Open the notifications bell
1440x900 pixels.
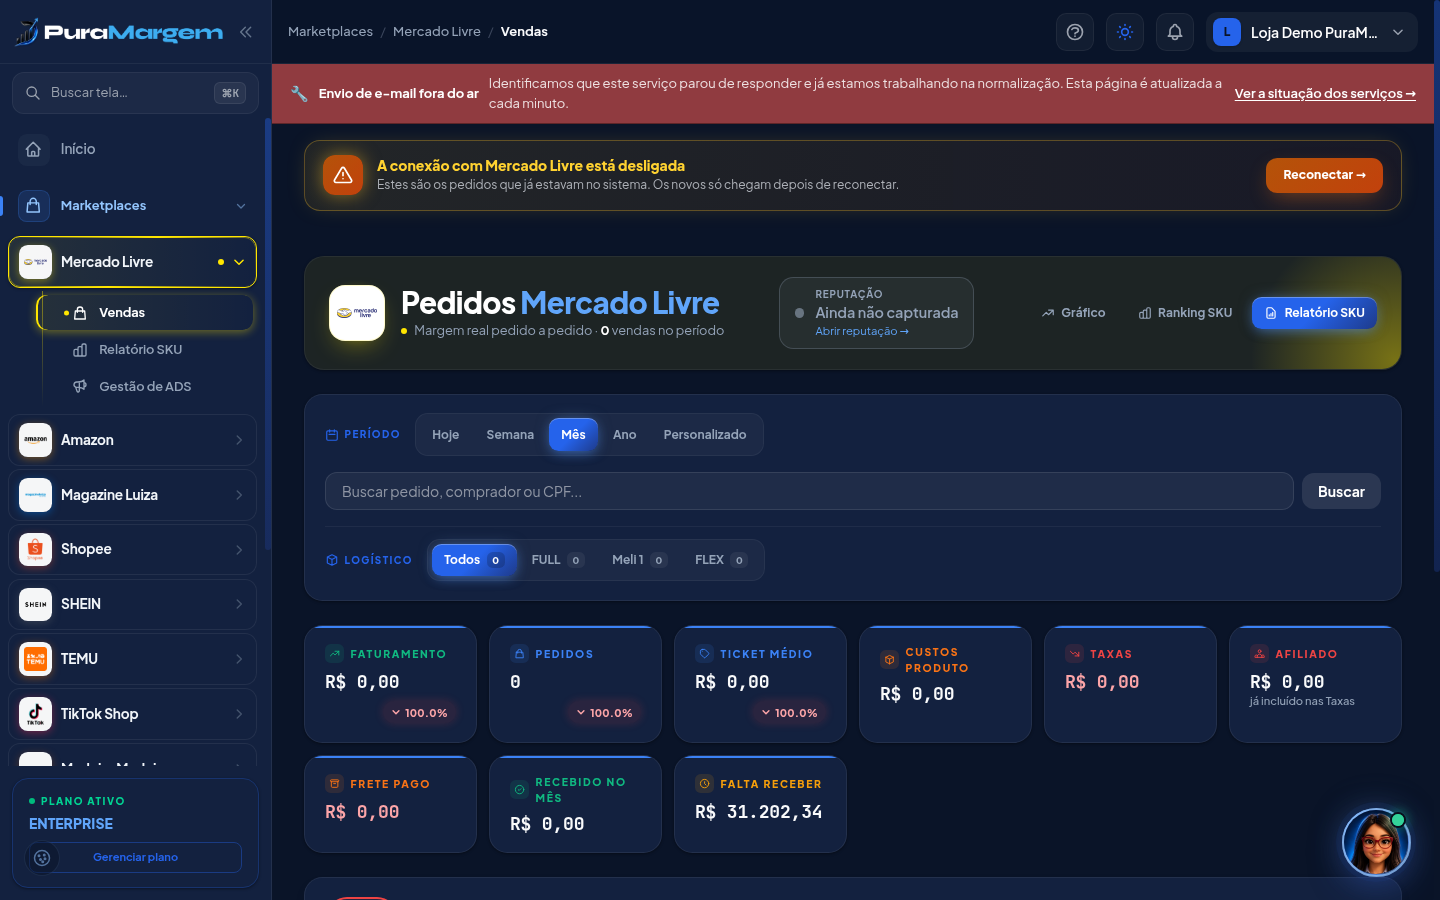[x=1175, y=32]
